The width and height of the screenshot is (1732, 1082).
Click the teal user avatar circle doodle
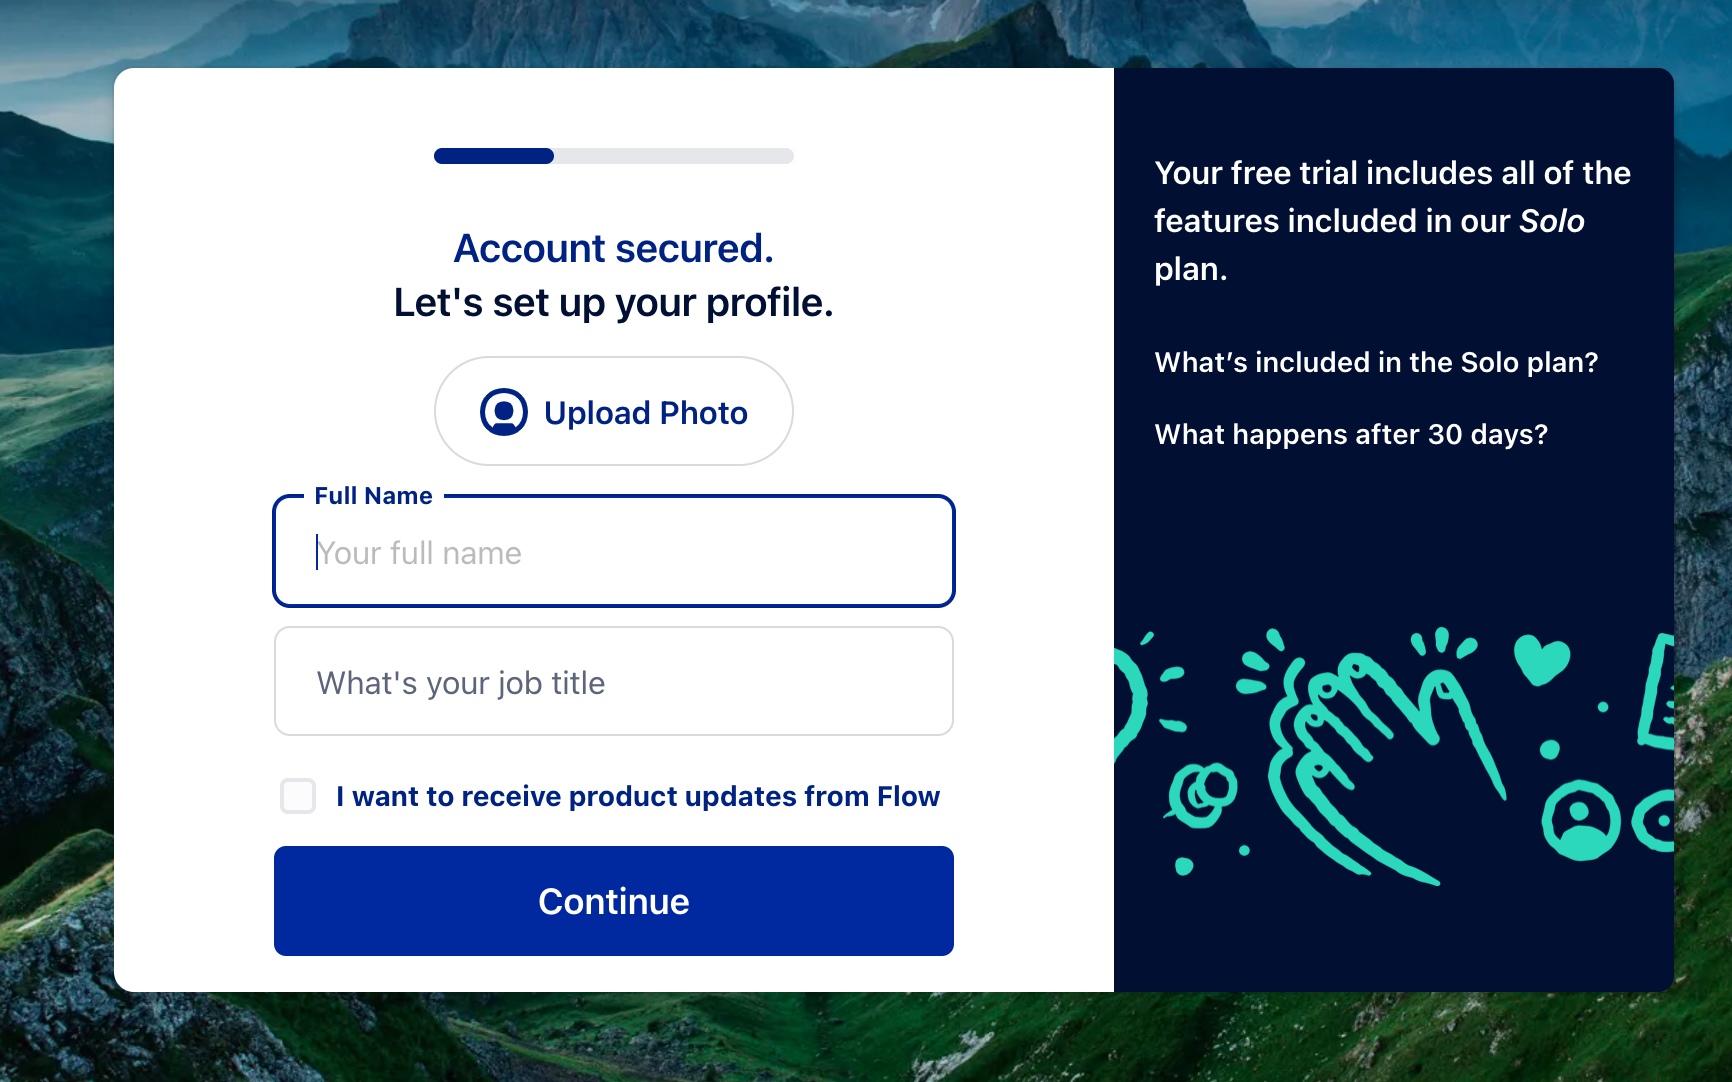tap(1580, 820)
